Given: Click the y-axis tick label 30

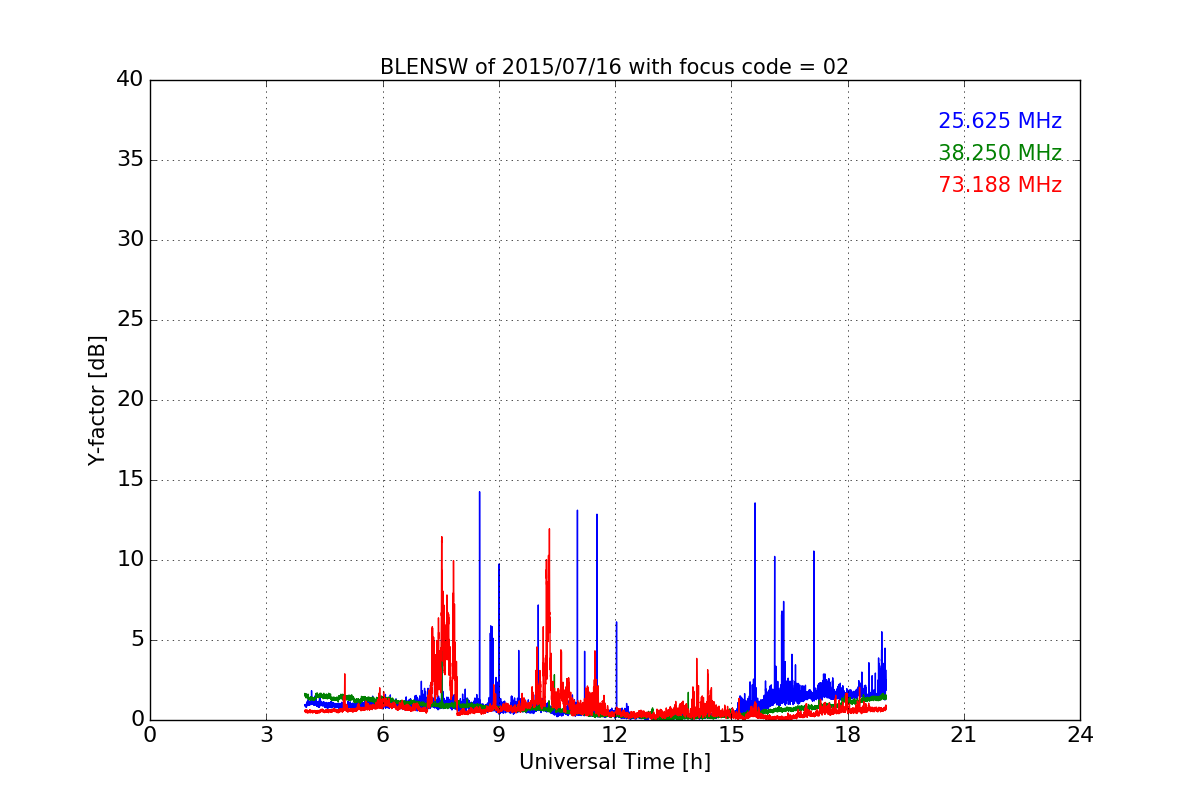Looking at the screenshot, I should (x=130, y=240).
